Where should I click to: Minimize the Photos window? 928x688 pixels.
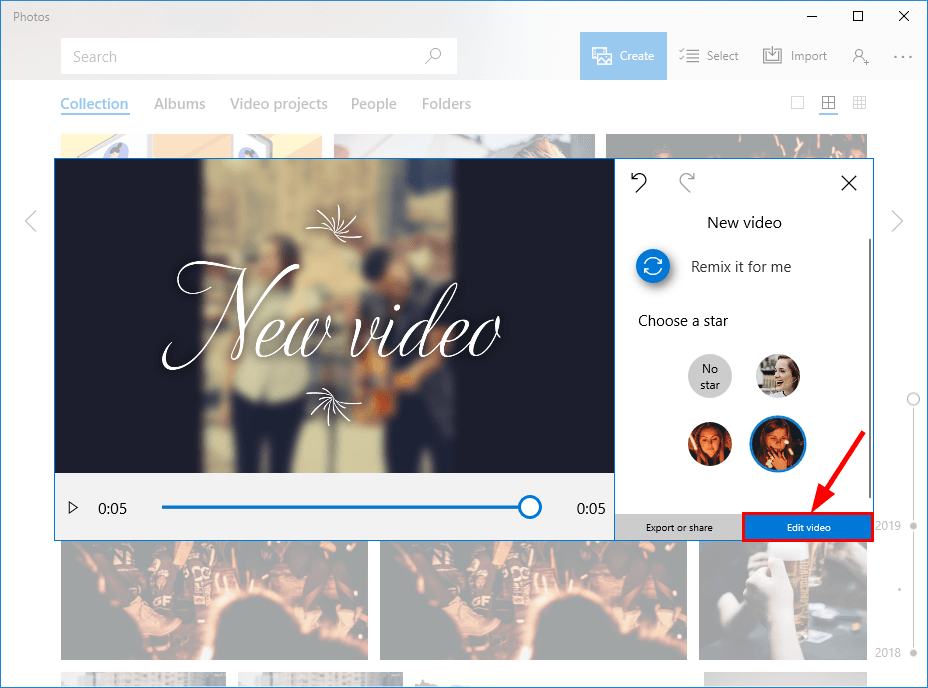pyautogui.click(x=812, y=16)
